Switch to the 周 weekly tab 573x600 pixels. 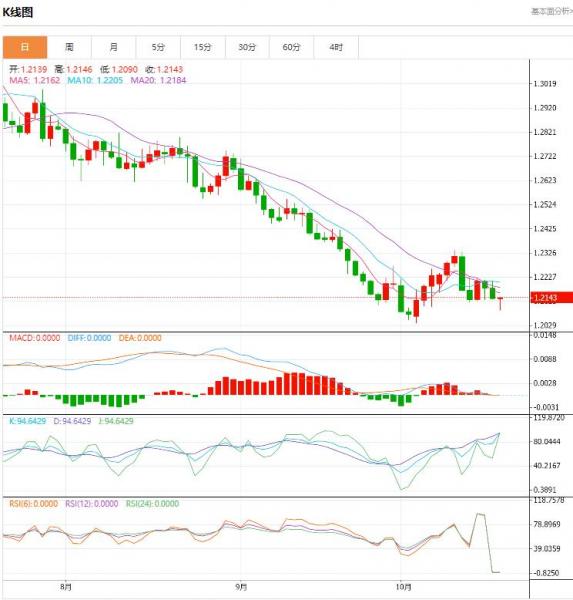click(x=69, y=47)
